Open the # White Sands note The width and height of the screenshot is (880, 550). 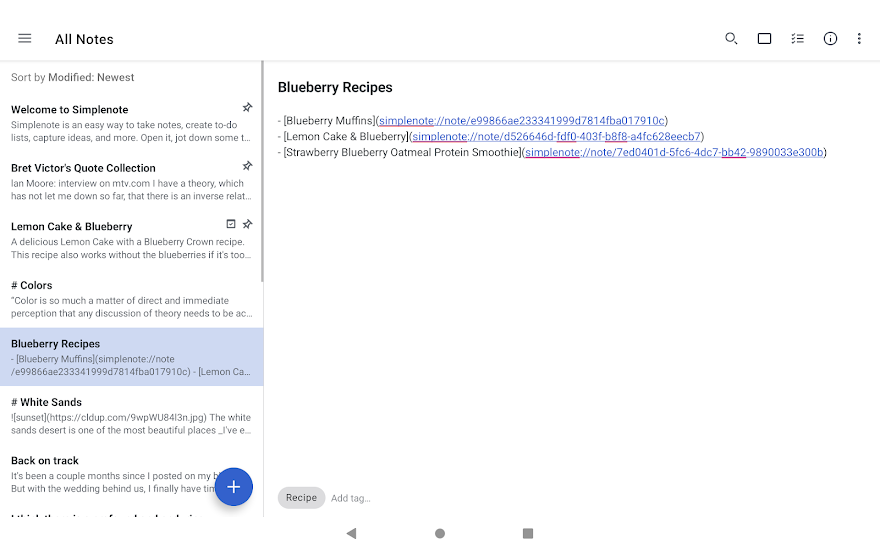click(x=131, y=415)
